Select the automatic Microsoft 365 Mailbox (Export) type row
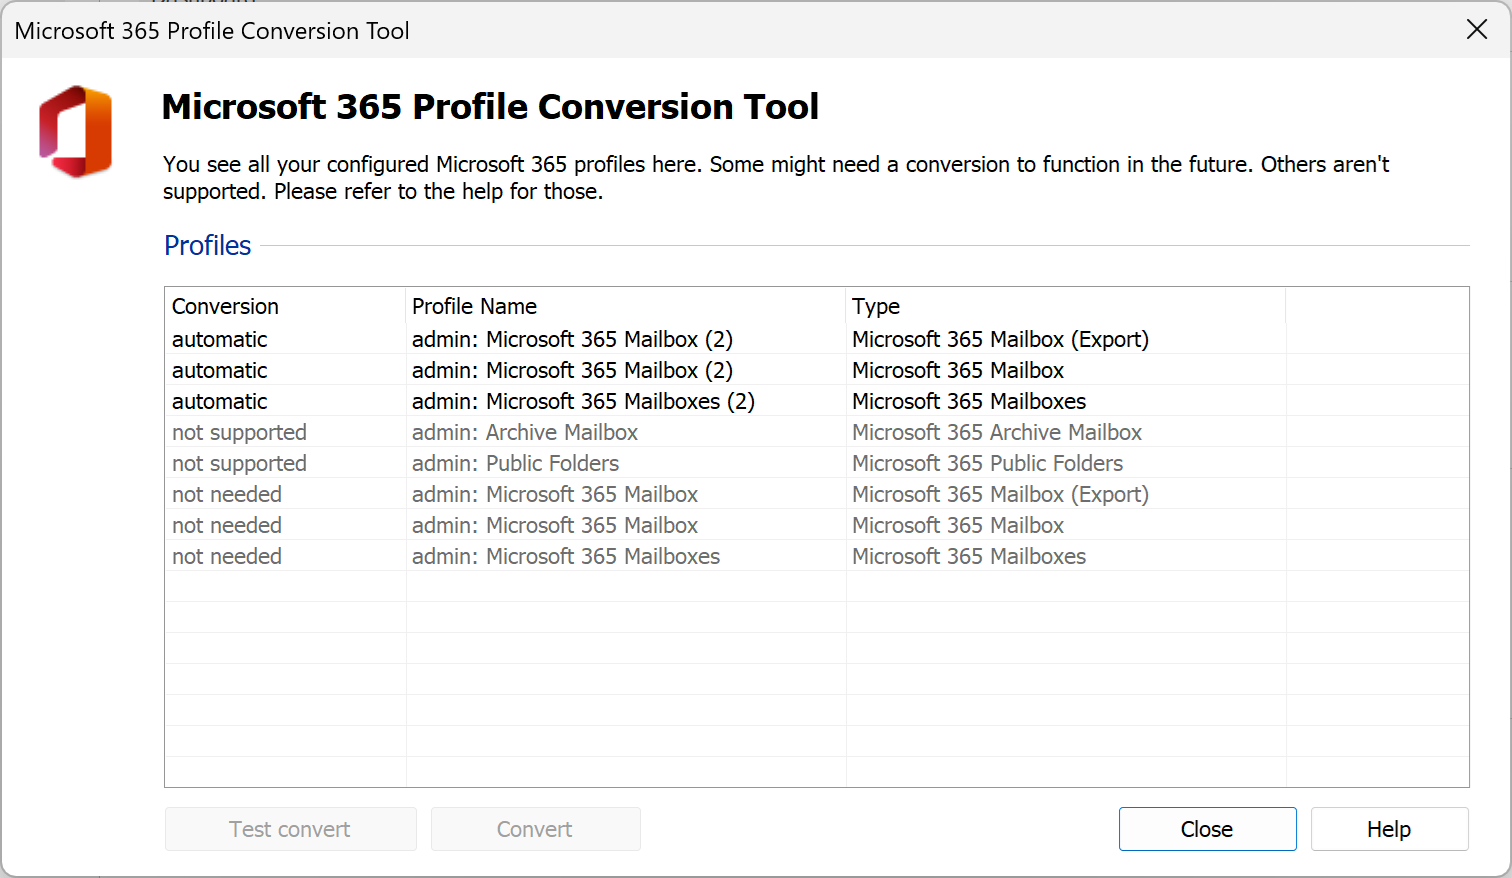 point(1000,339)
